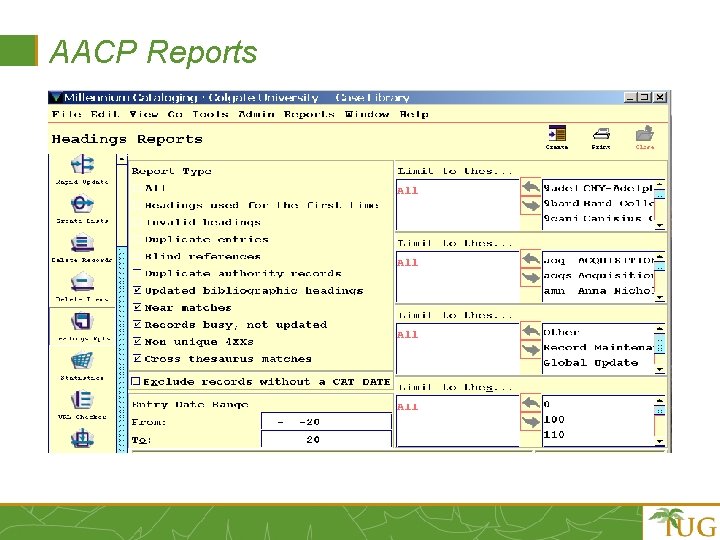Select '100' in the bottom list
This screenshot has height=540, width=720.
coord(554,419)
